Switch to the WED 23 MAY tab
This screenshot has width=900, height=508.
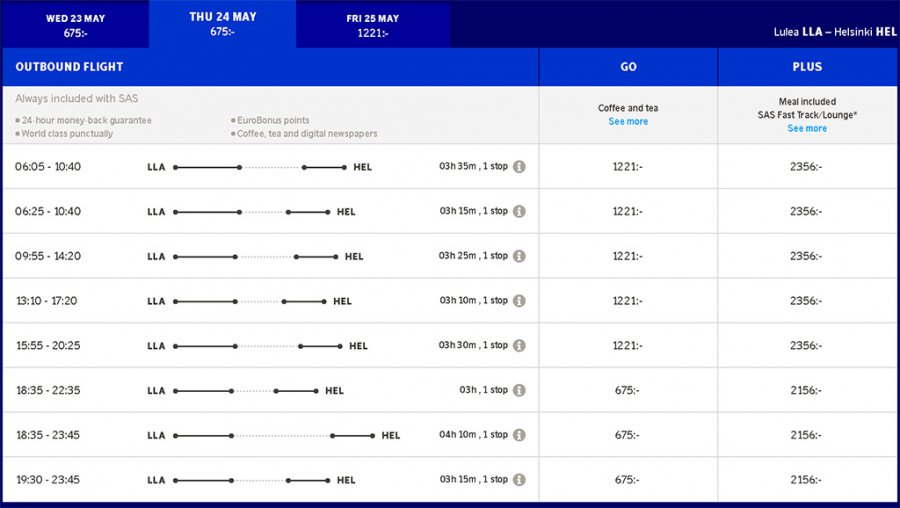coord(75,25)
